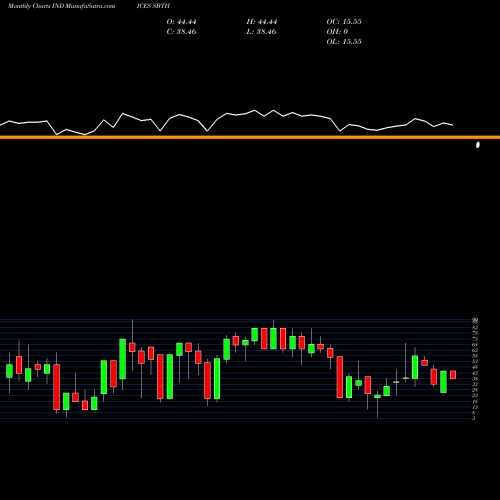Select the open value 'O: 44.44'
The width and height of the screenshot is (500, 500).
tap(181, 22)
